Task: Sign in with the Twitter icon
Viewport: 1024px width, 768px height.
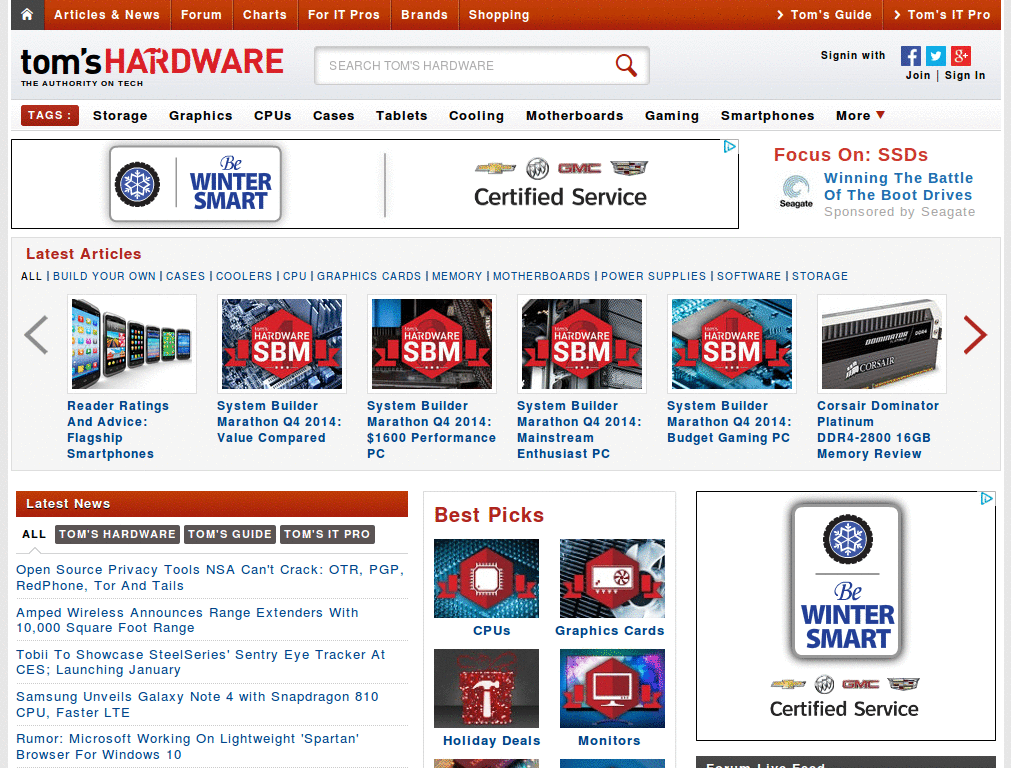Action: tap(936, 56)
